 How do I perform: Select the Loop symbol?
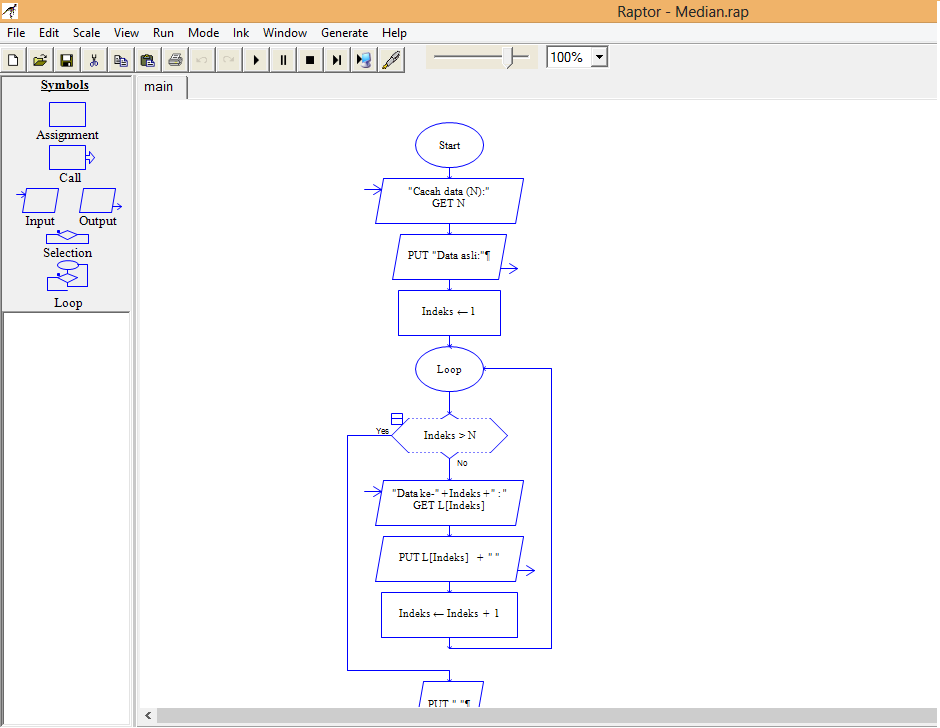tap(67, 277)
